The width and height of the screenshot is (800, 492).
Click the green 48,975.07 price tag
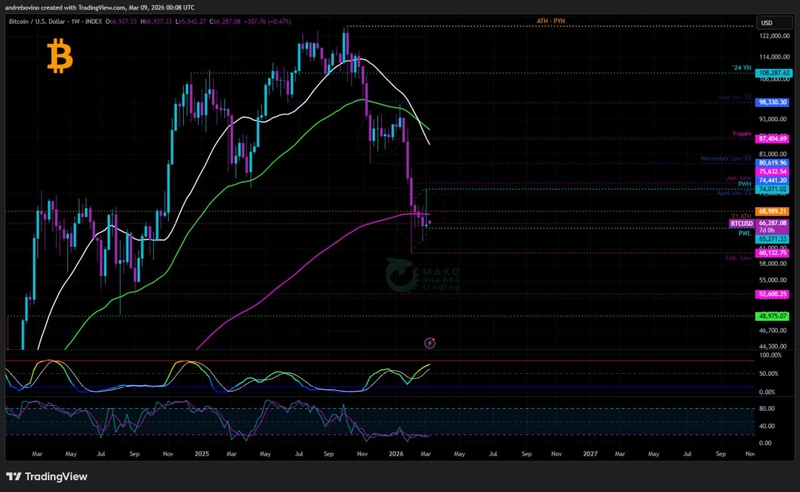[773, 316]
